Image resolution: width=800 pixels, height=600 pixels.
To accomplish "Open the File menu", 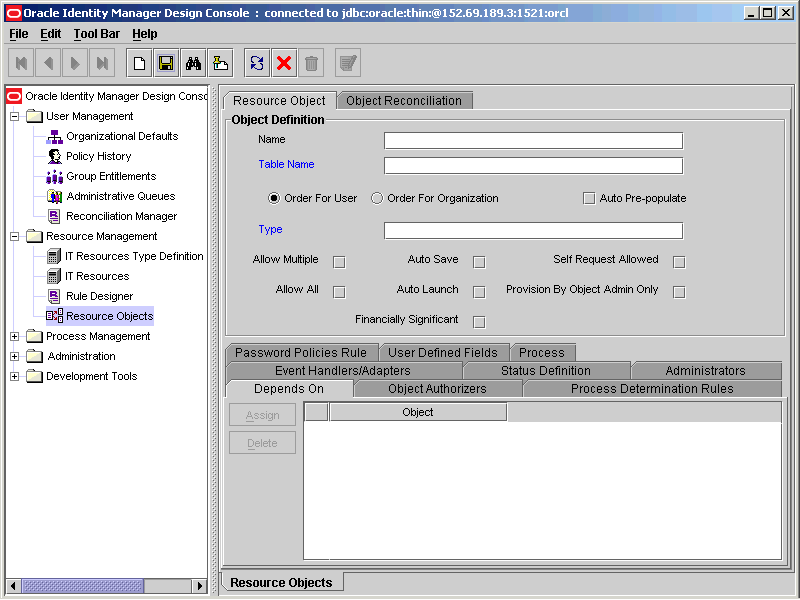I will coord(19,34).
